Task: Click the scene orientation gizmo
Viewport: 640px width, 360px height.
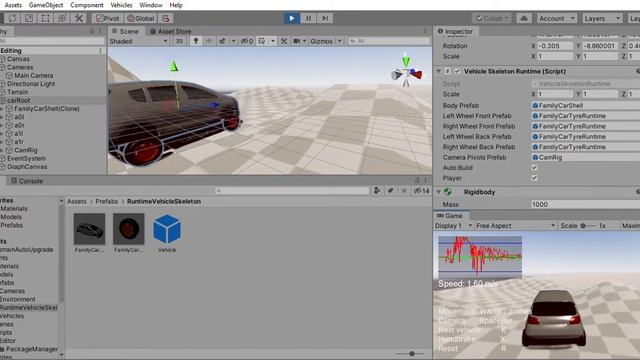Action: pos(406,73)
